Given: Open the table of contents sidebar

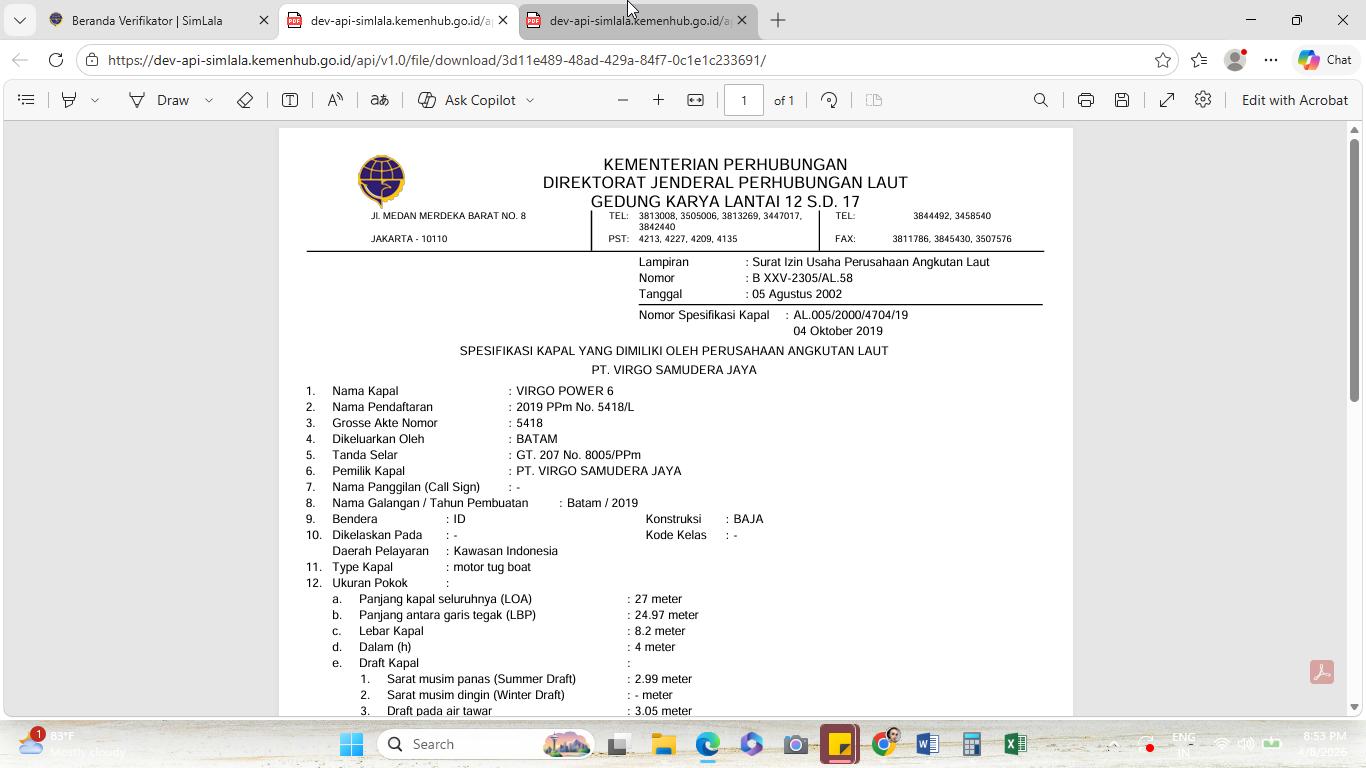Looking at the screenshot, I should pyautogui.click(x=27, y=100).
